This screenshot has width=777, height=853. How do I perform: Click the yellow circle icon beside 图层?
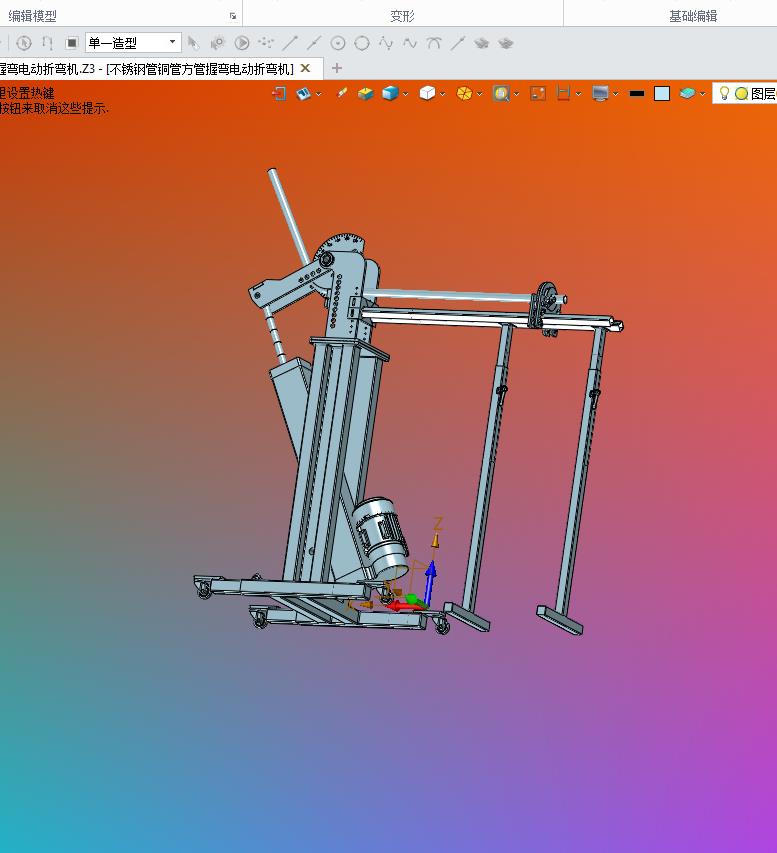pos(741,94)
